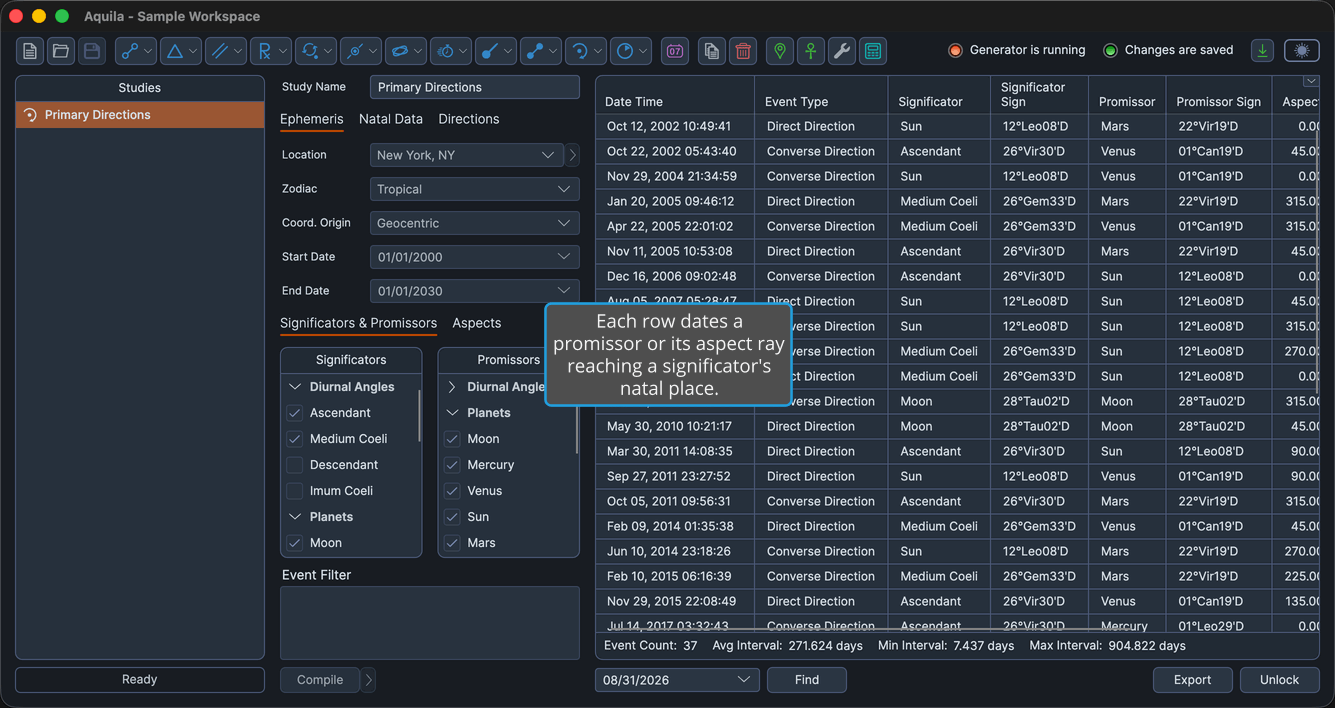This screenshot has width=1335, height=708.
Task: Open the purple calendar 07 icon
Action: click(x=675, y=51)
